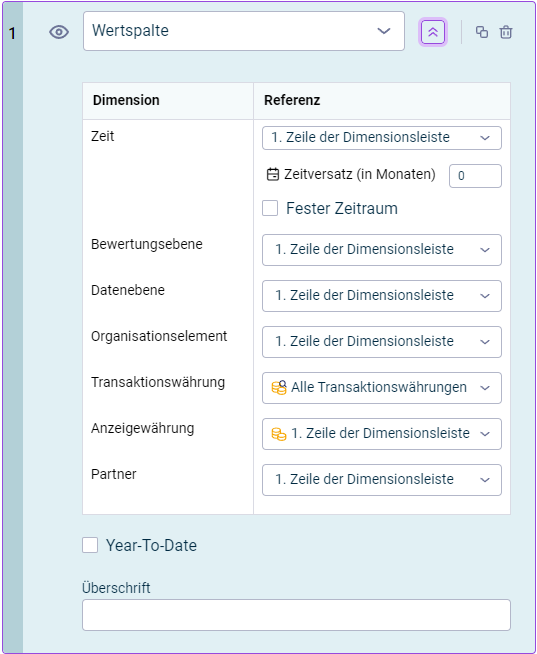
Task: Open the Partner reference dropdown
Action: [382, 480]
